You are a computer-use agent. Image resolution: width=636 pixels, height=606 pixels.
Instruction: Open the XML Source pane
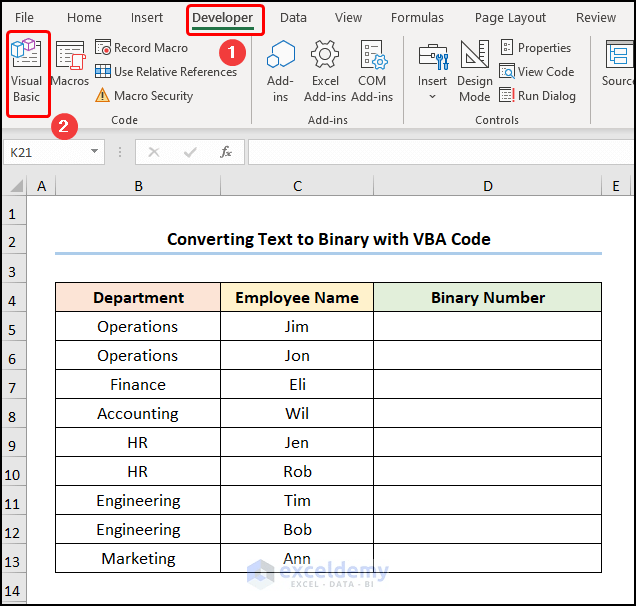(x=618, y=64)
